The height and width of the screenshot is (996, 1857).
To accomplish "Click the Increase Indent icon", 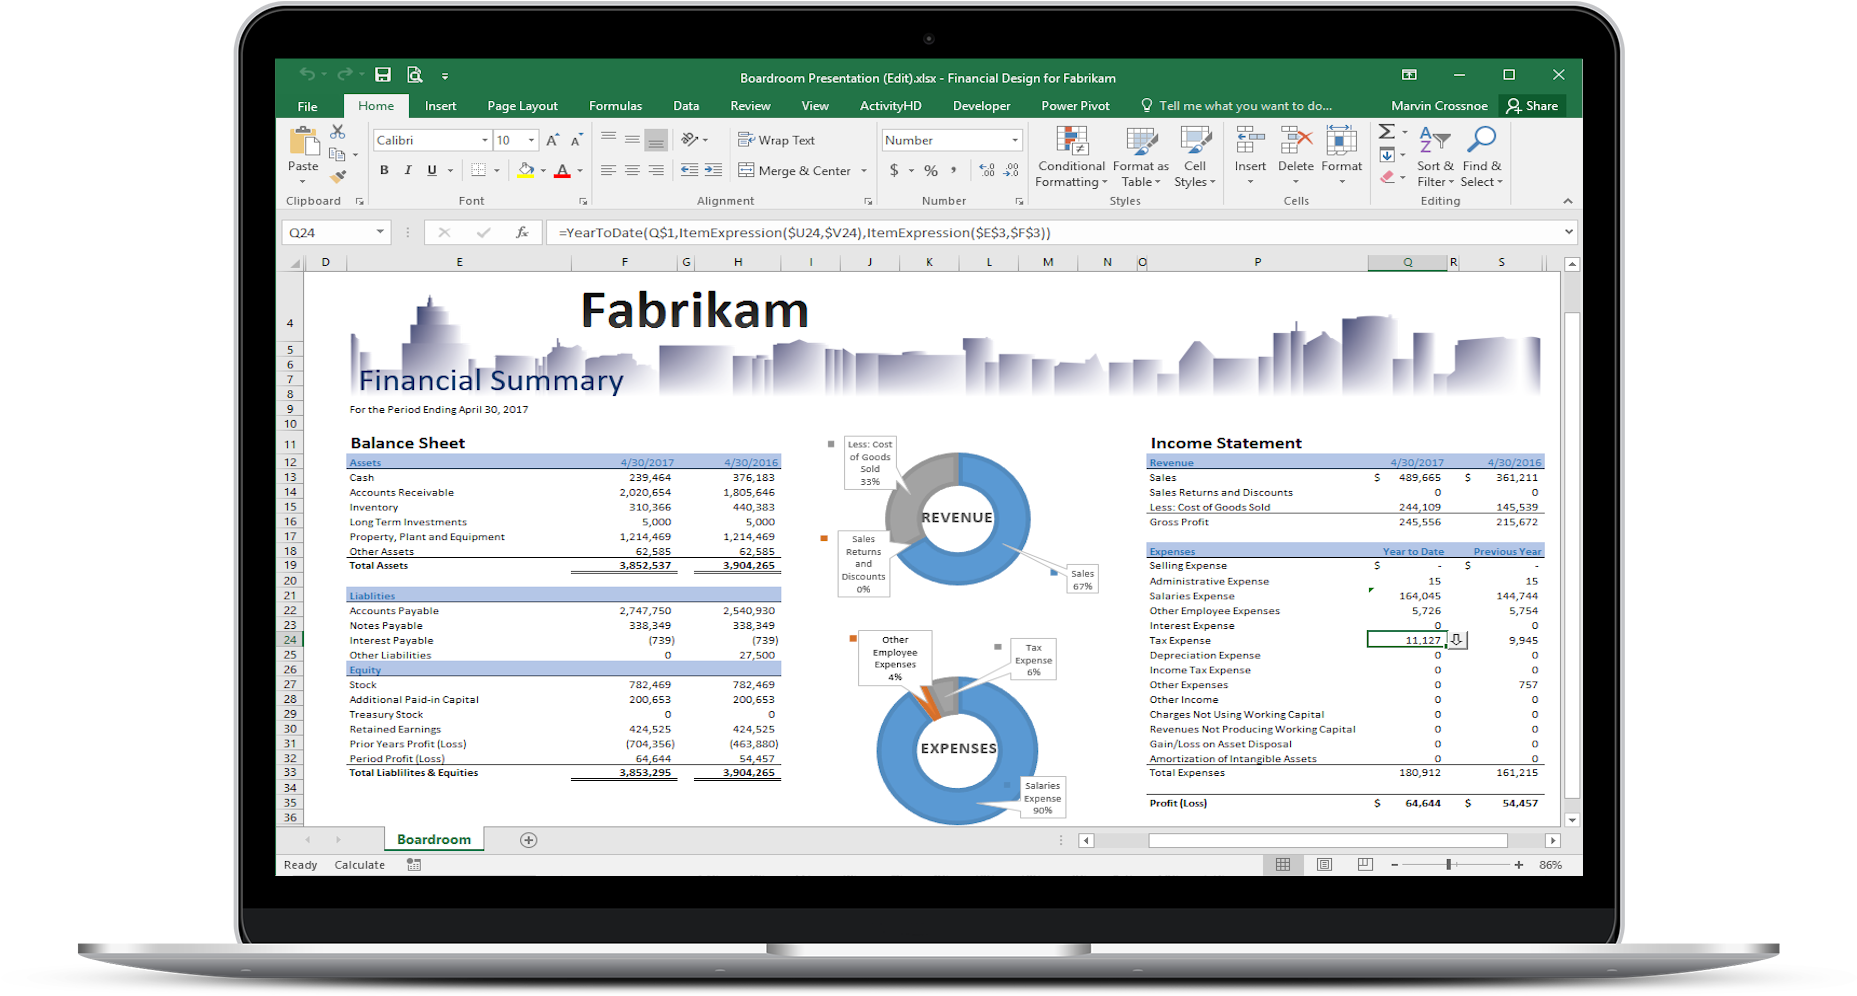I will tap(713, 171).
